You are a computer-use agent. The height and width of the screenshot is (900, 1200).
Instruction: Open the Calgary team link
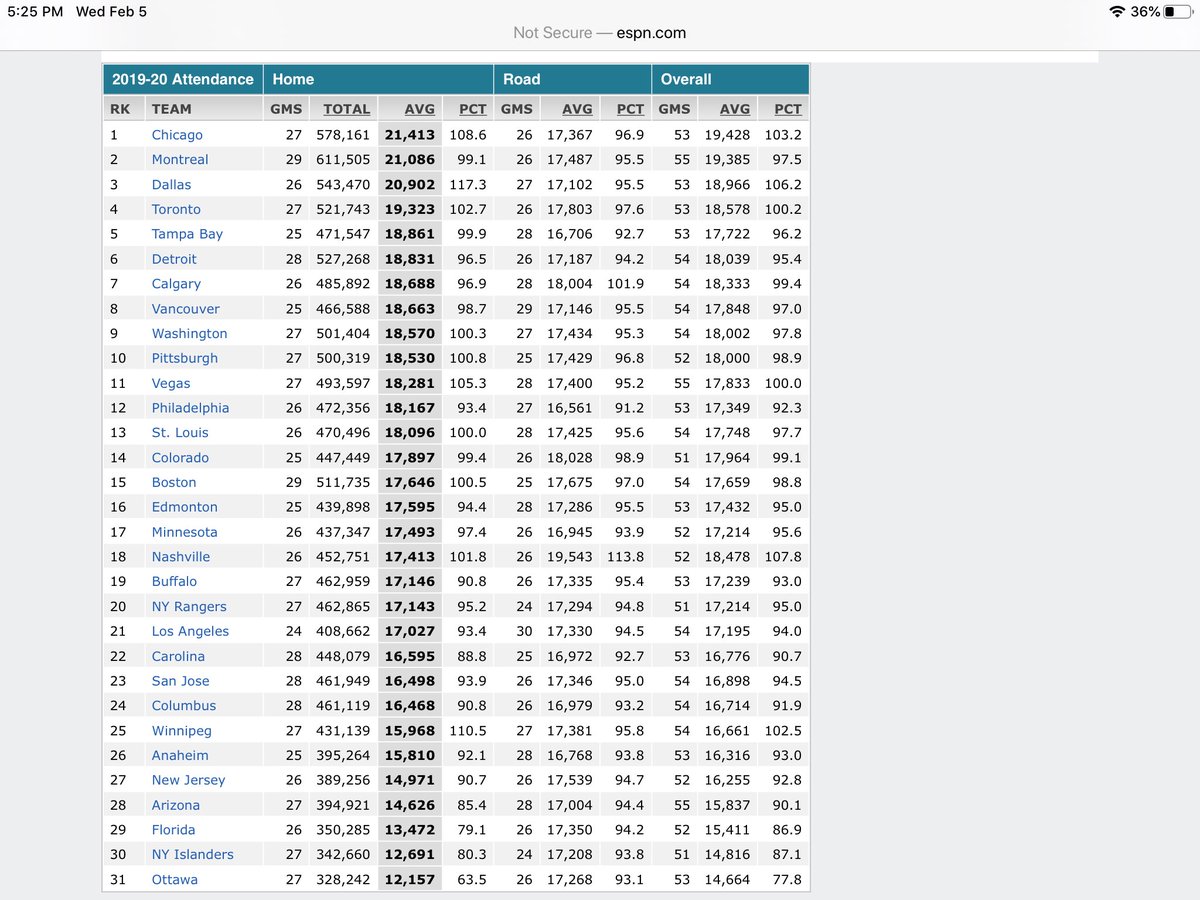pos(176,284)
